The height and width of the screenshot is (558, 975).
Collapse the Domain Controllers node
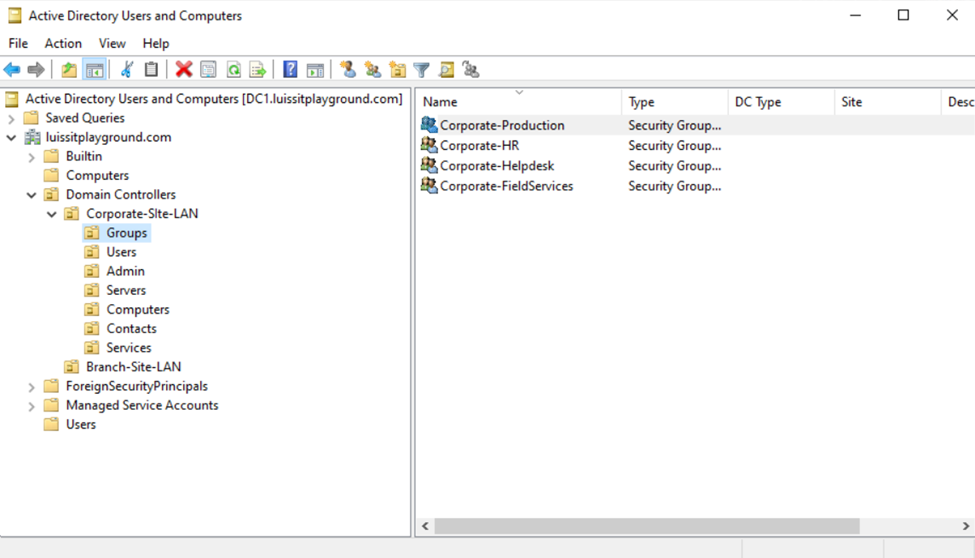32,195
